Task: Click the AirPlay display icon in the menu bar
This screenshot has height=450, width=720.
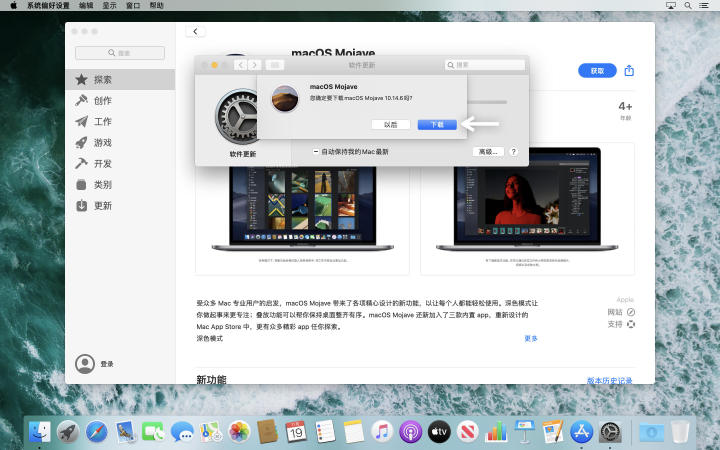Action: click(x=671, y=6)
